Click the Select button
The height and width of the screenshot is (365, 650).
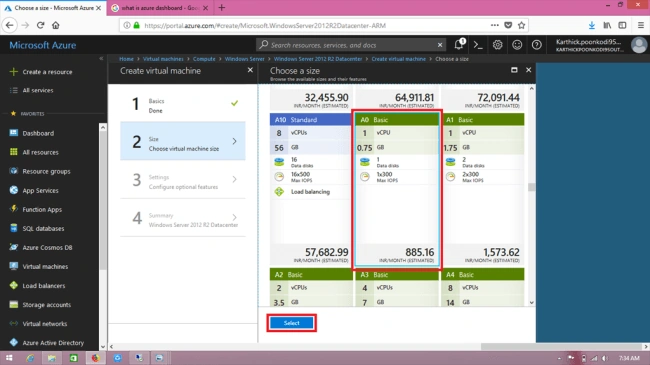point(291,323)
